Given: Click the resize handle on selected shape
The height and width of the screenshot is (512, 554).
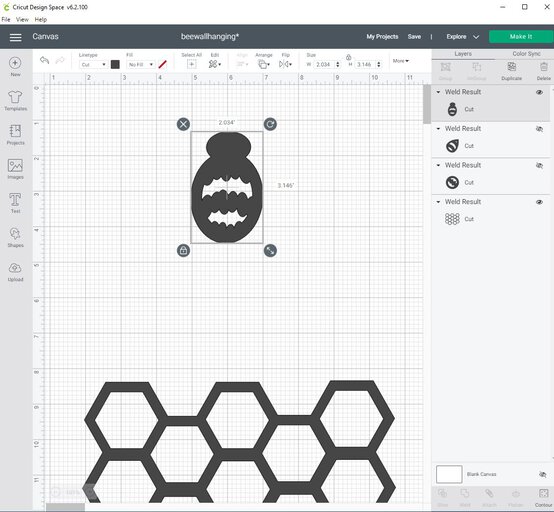Looking at the screenshot, I should coord(270,251).
